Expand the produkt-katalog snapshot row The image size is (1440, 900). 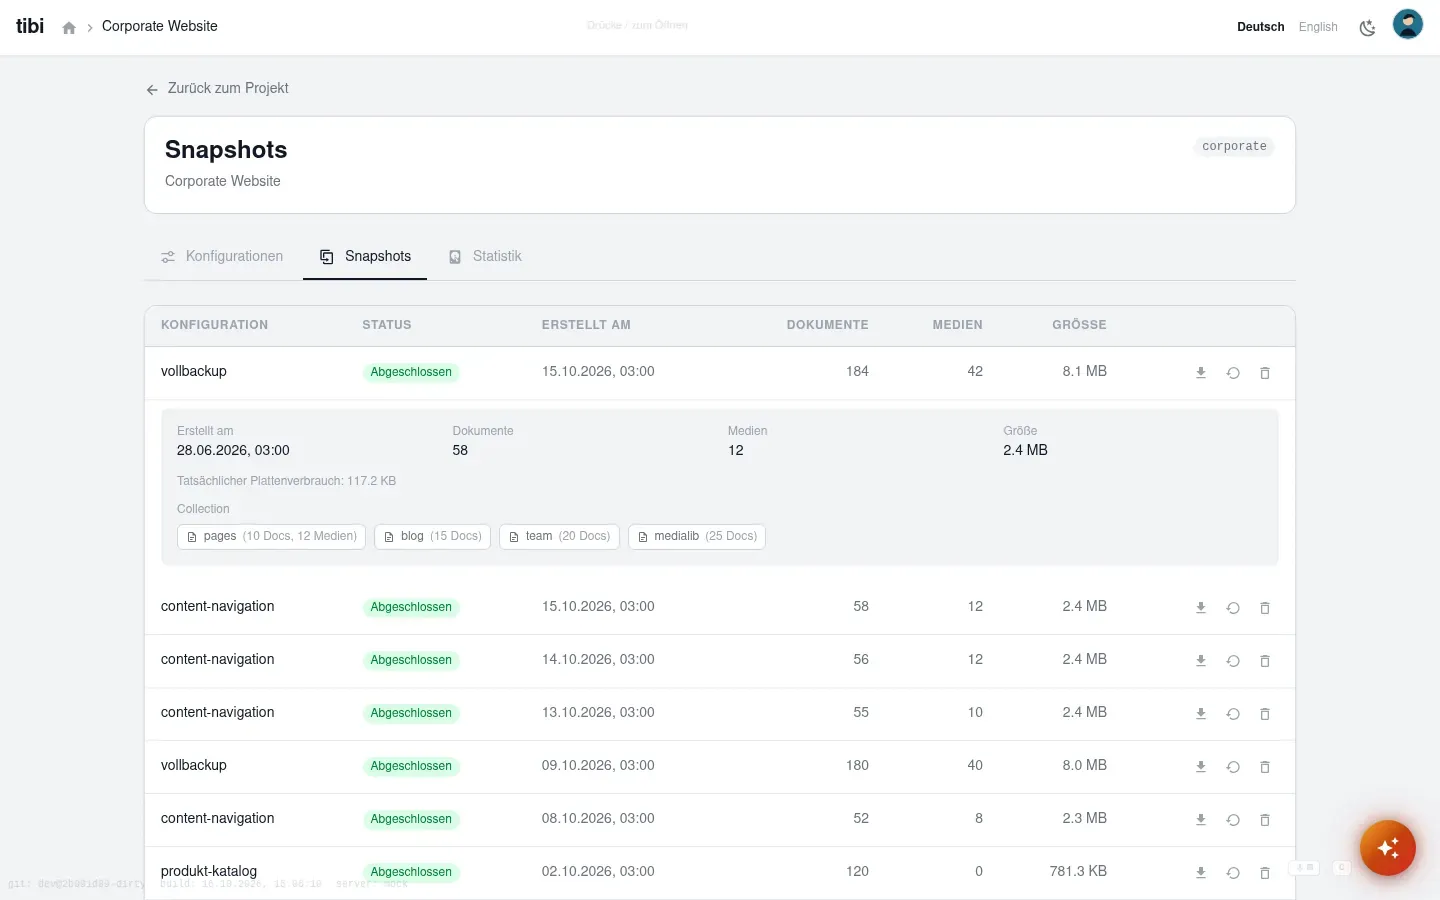pos(720,872)
